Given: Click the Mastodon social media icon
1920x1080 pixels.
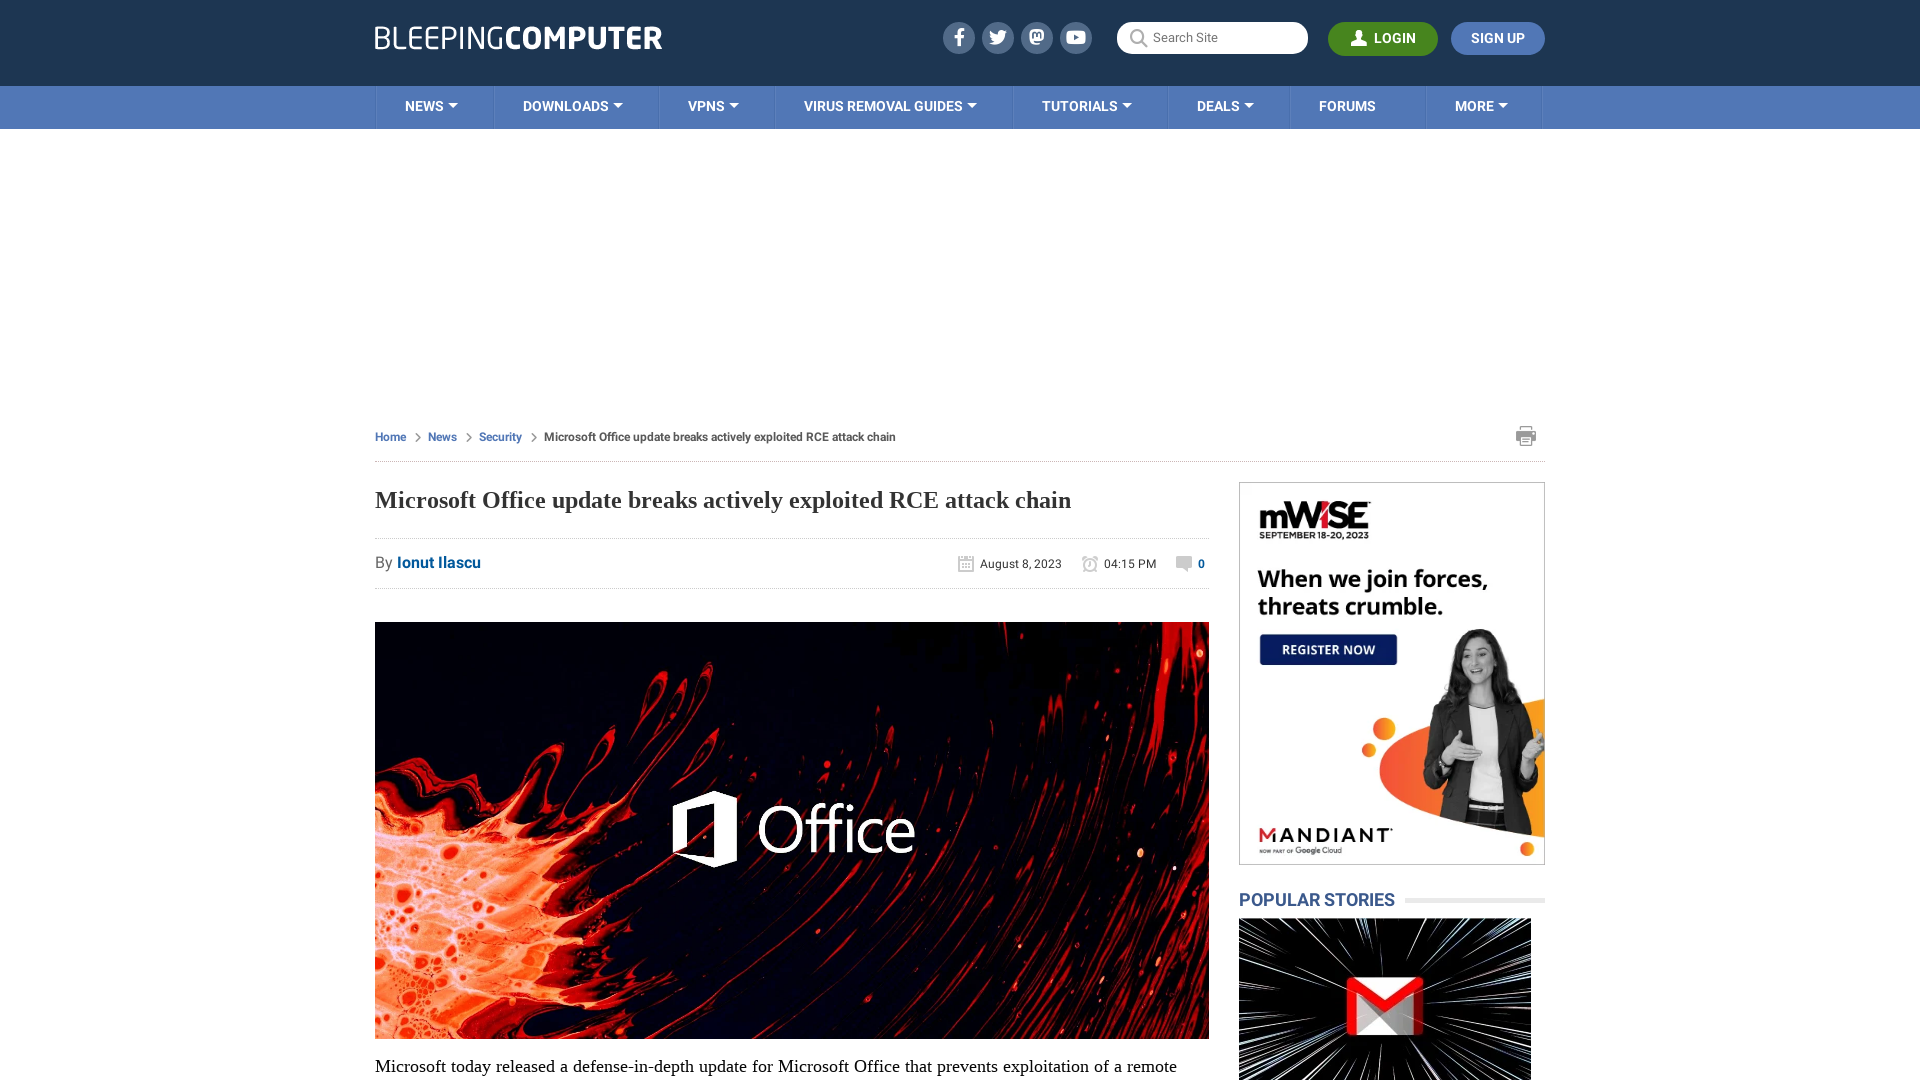Looking at the screenshot, I should coord(1036,37).
